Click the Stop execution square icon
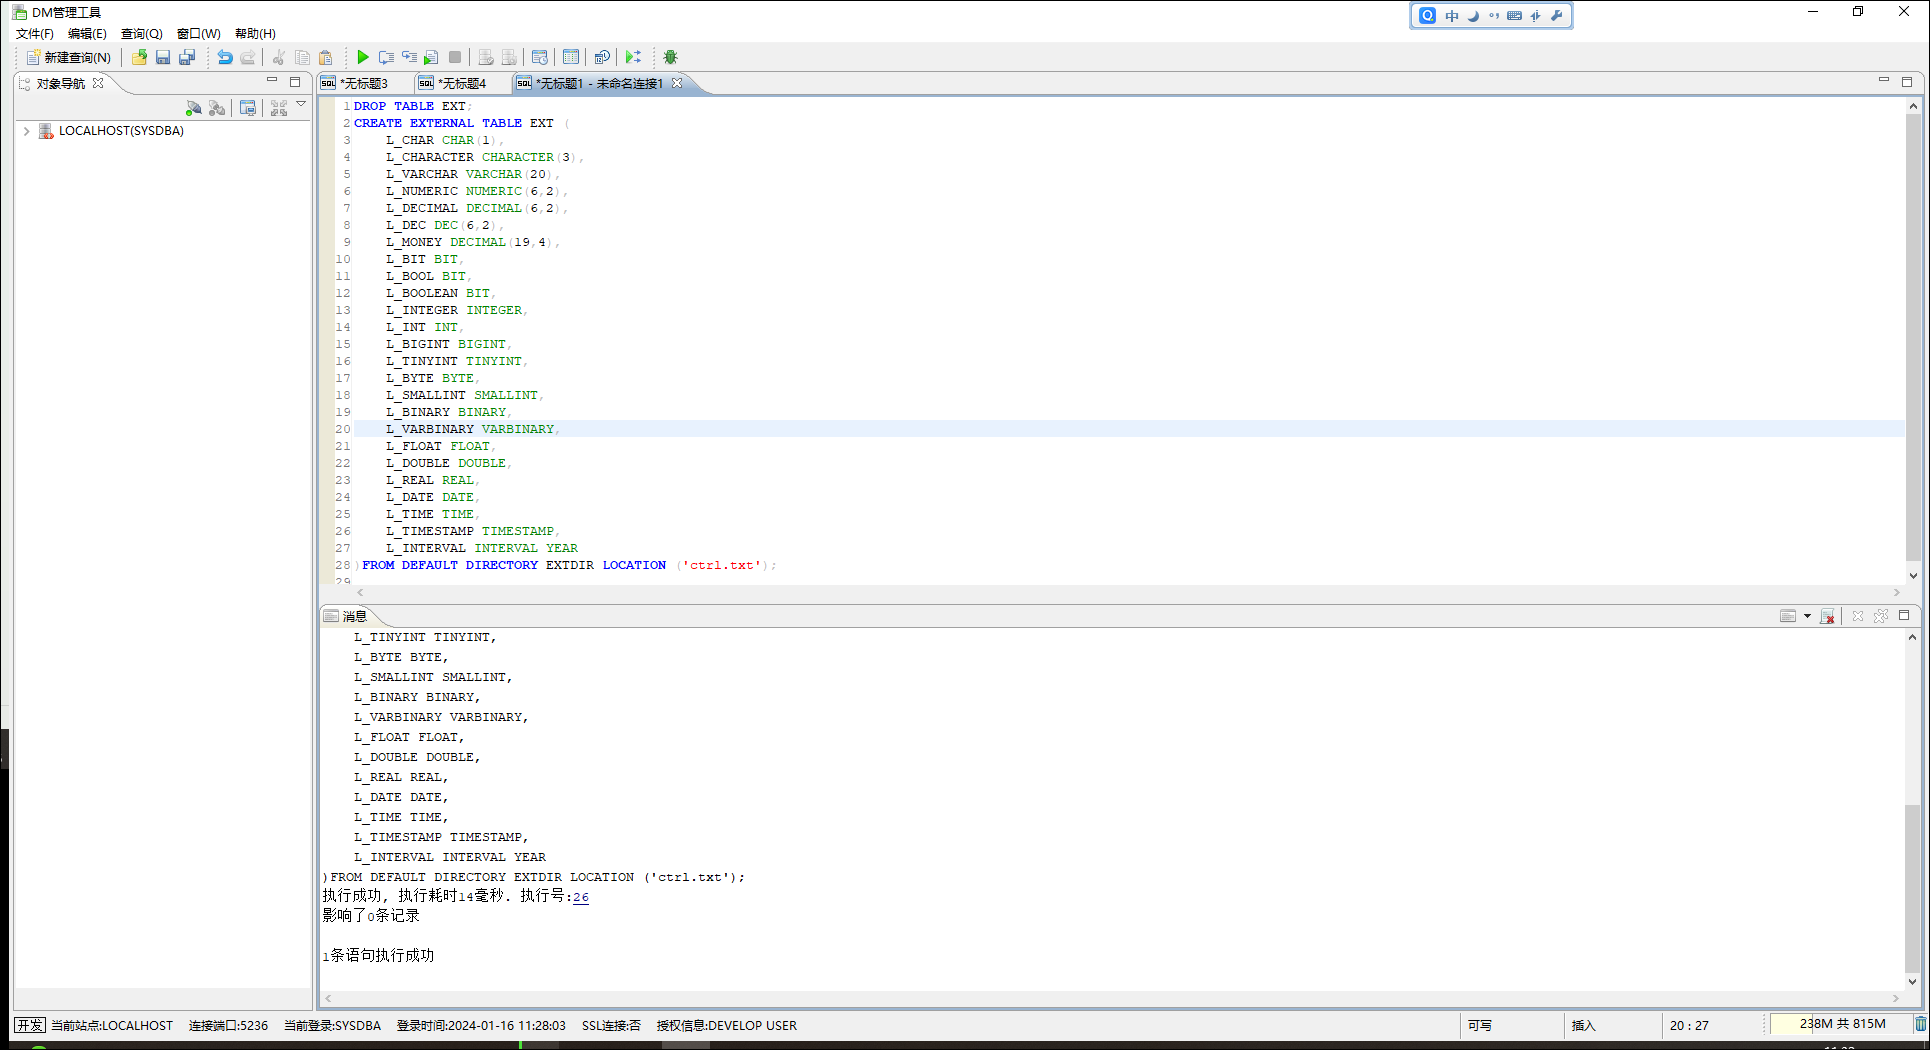Screen dimensions: 1930x1050 (455, 57)
